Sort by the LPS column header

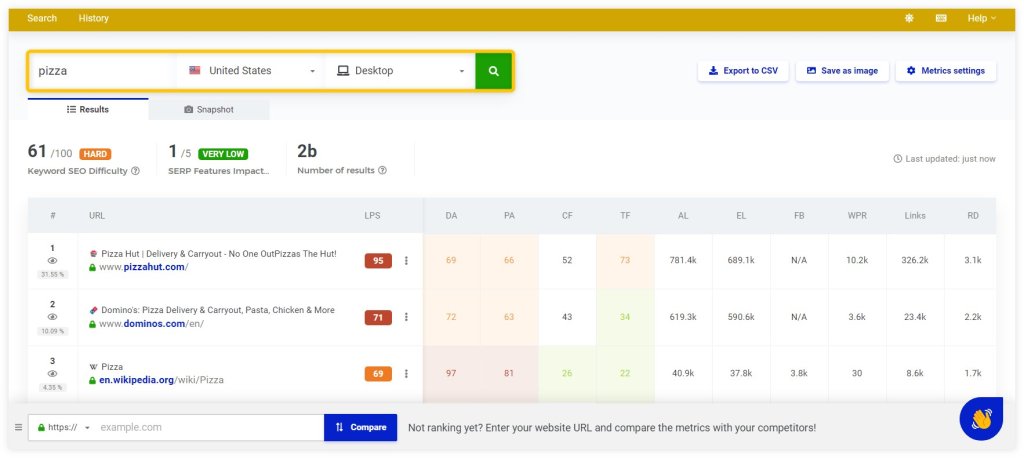(x=372, y=216)
